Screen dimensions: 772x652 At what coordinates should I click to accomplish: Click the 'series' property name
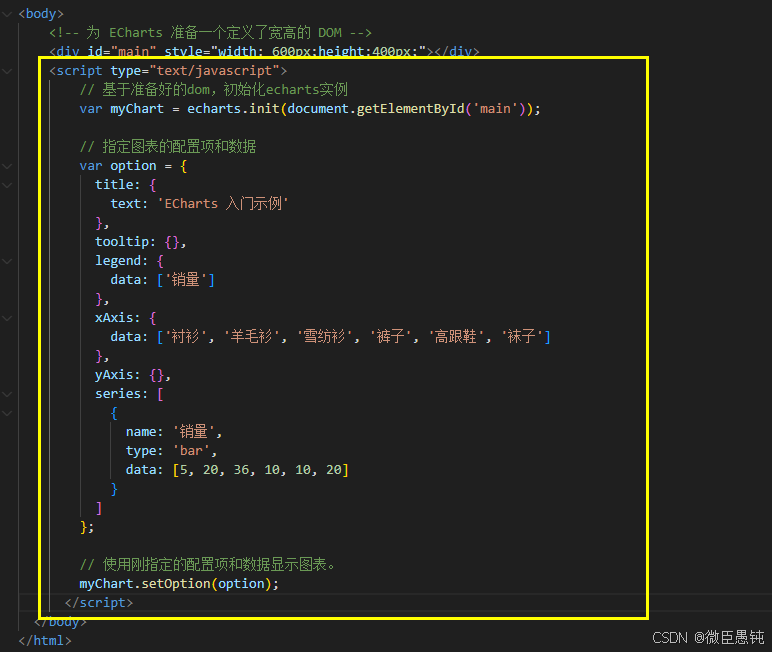(x=118, y=394)
